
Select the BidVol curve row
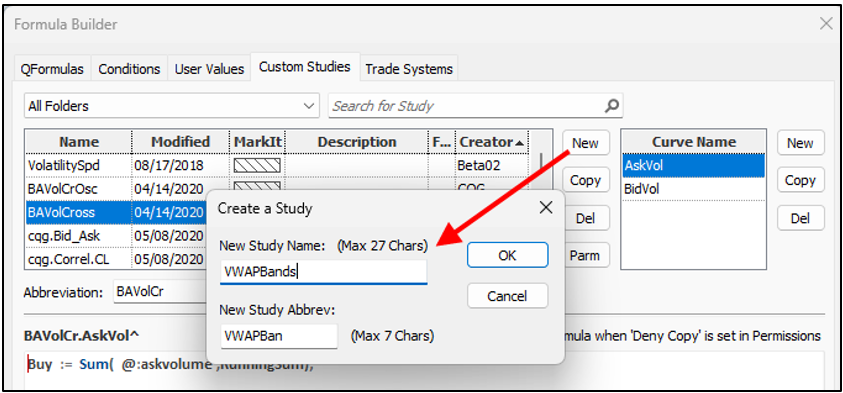694,189
